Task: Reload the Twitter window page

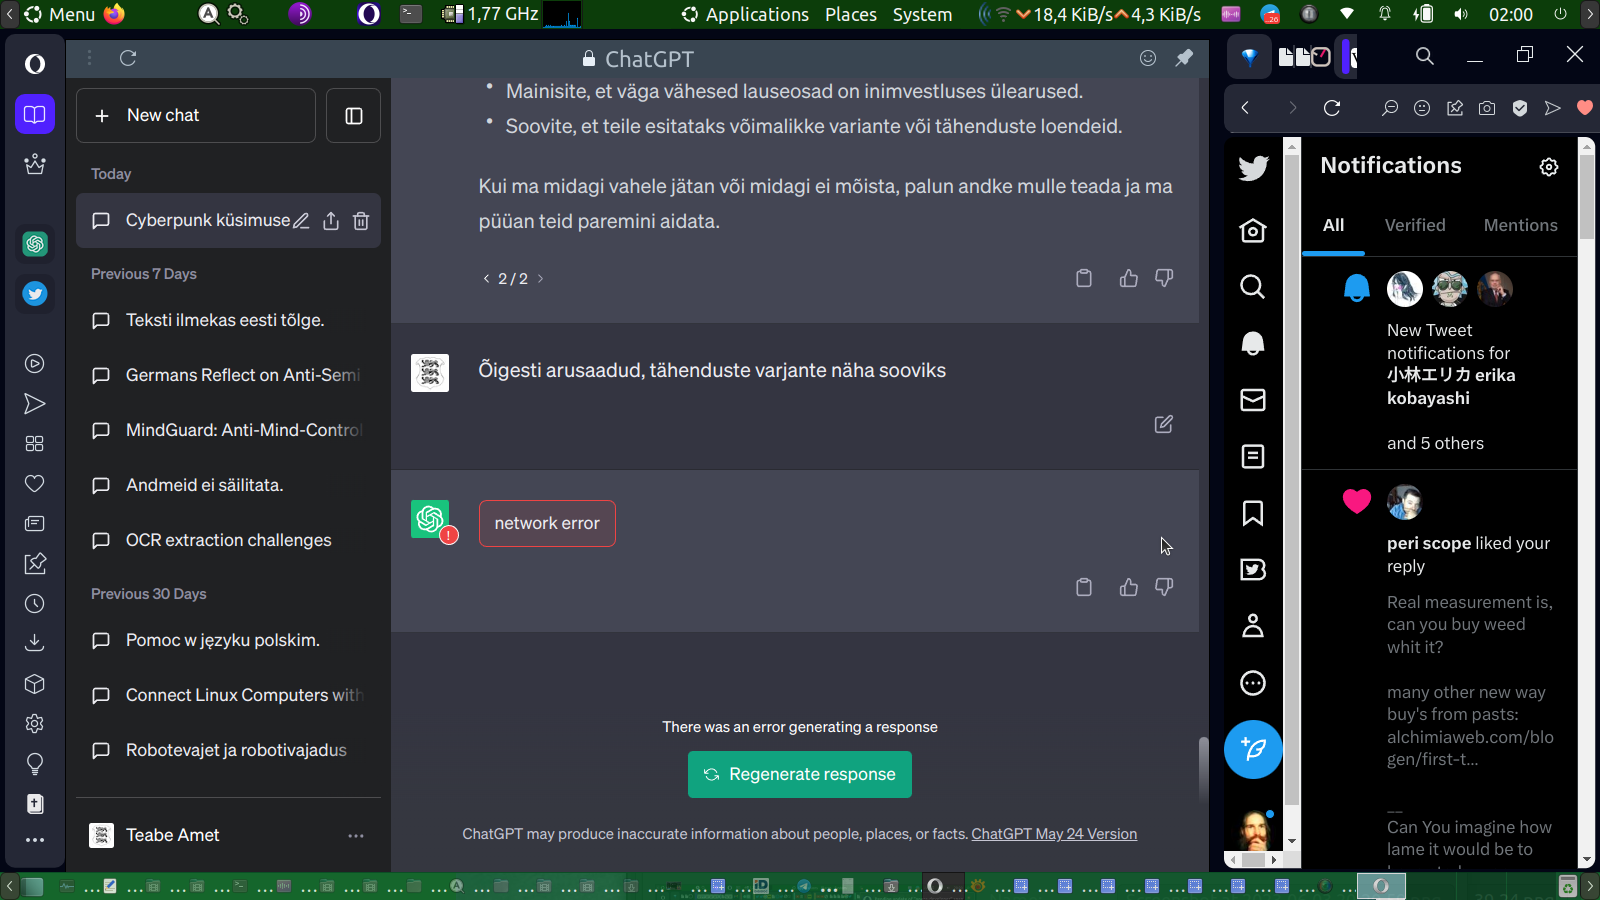Action: click(x=1332, y=108)
